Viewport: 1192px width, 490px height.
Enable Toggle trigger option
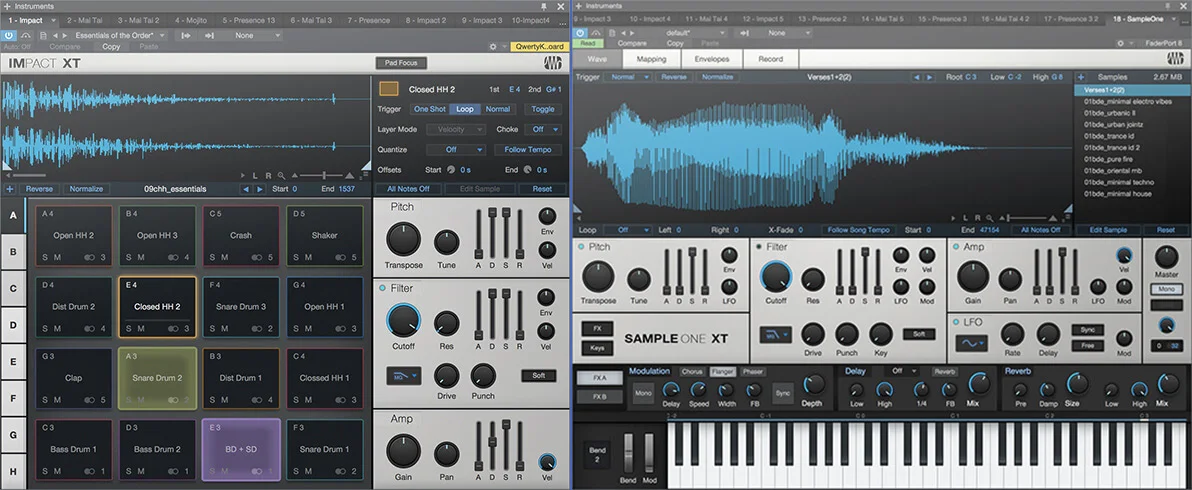pos(542,109)
